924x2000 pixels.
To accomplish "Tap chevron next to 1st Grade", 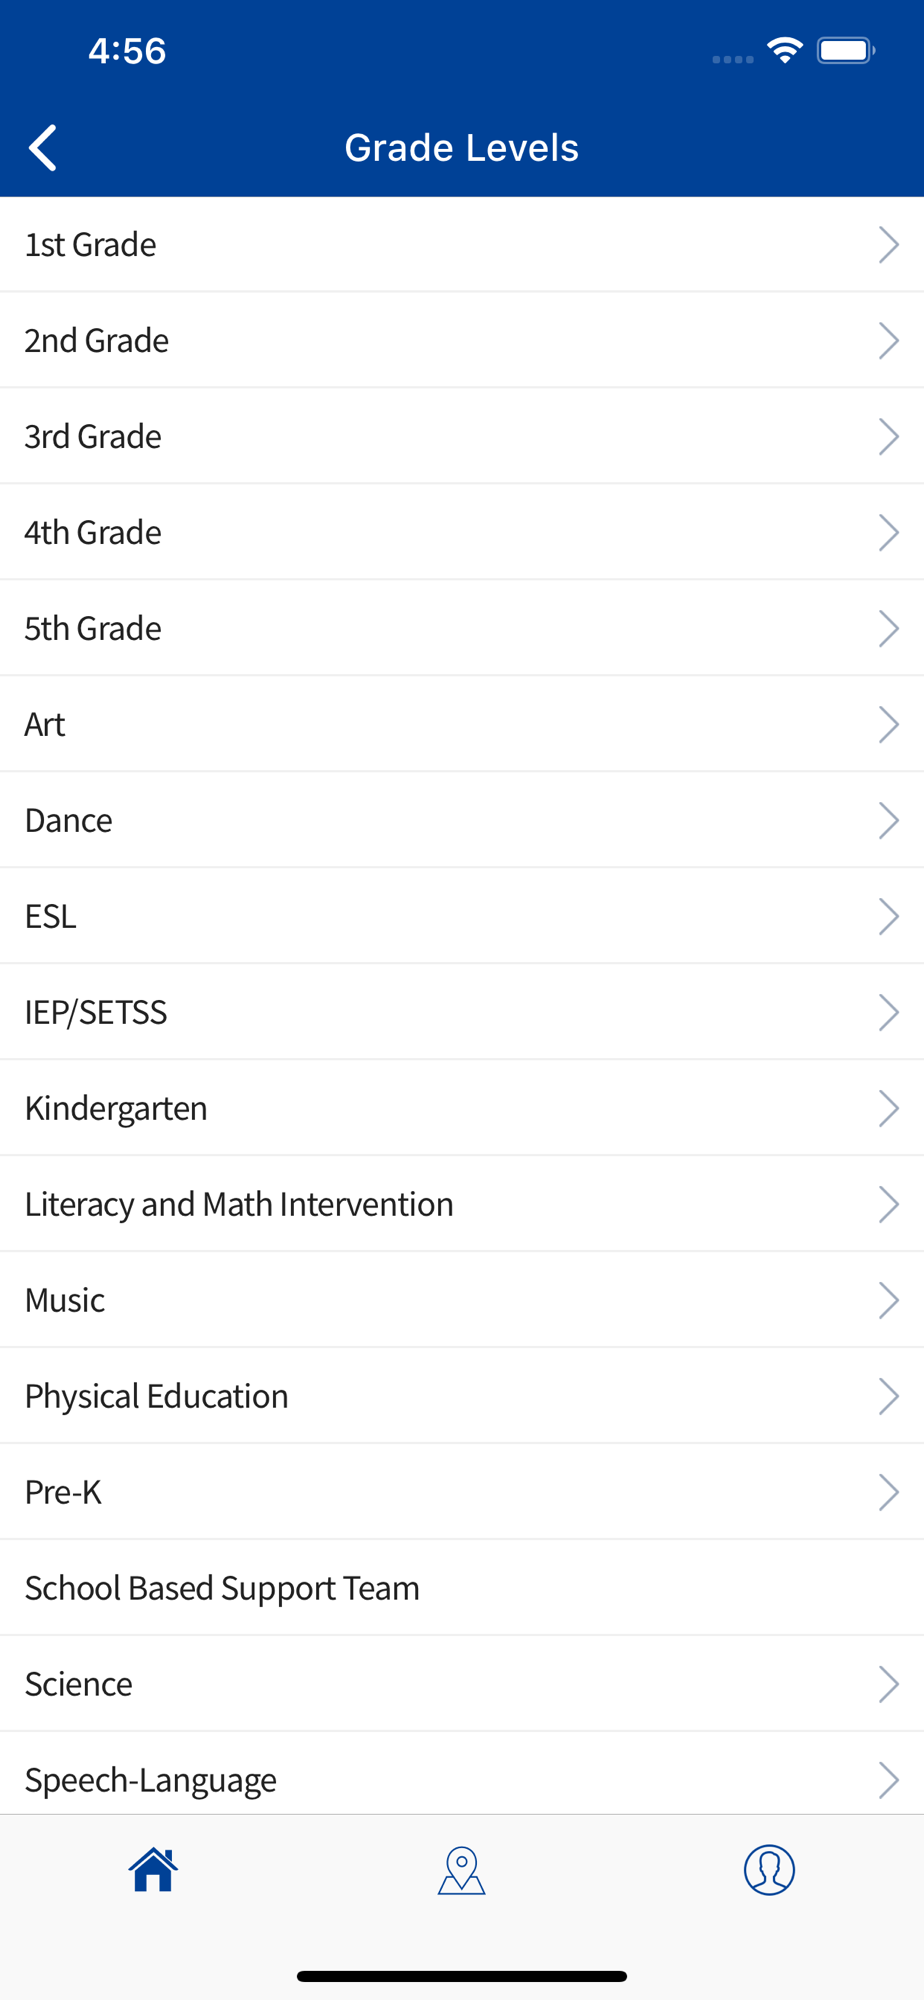I will [888, 245].
